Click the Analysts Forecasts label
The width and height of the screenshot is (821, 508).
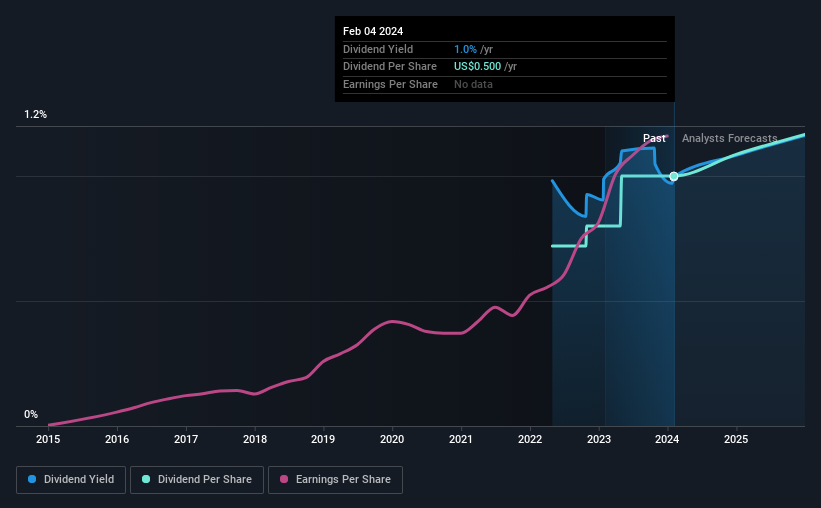(x=729, y=138)
